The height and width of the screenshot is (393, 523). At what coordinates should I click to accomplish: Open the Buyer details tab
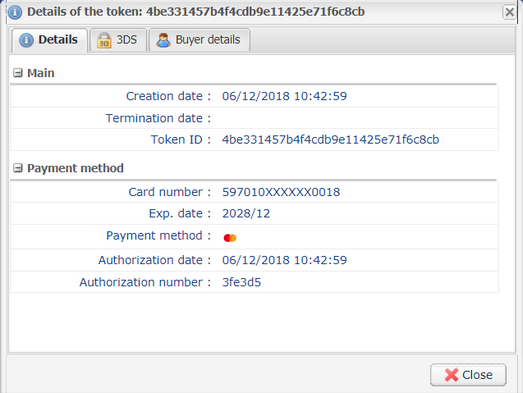coord(199,40)
